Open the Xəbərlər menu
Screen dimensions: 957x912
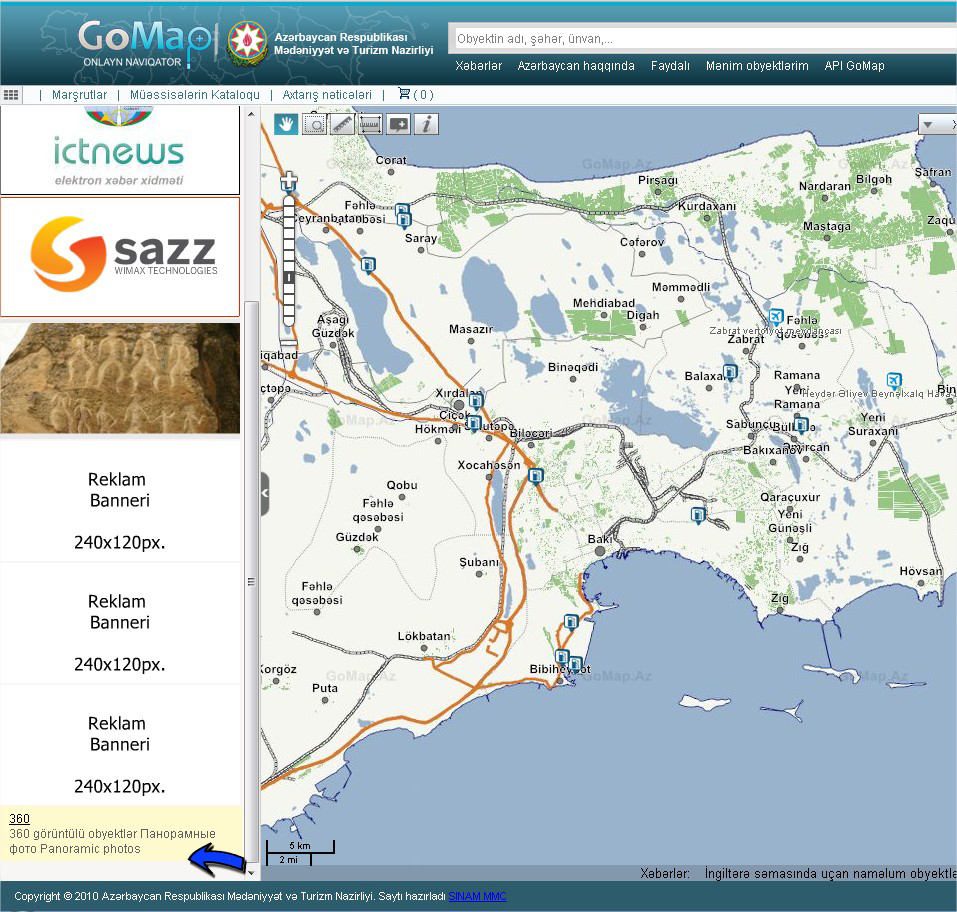click(478, 66)
